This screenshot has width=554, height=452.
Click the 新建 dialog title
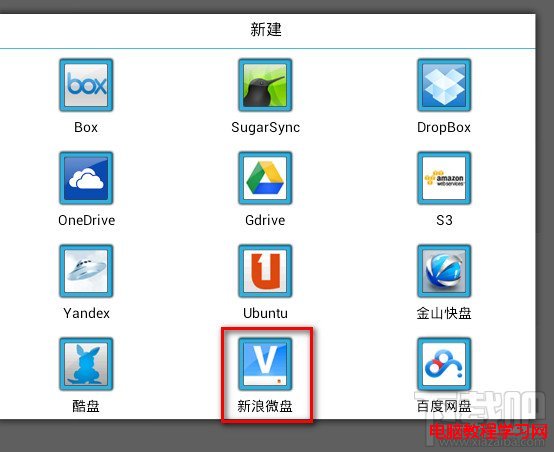[x=266, y=29]
